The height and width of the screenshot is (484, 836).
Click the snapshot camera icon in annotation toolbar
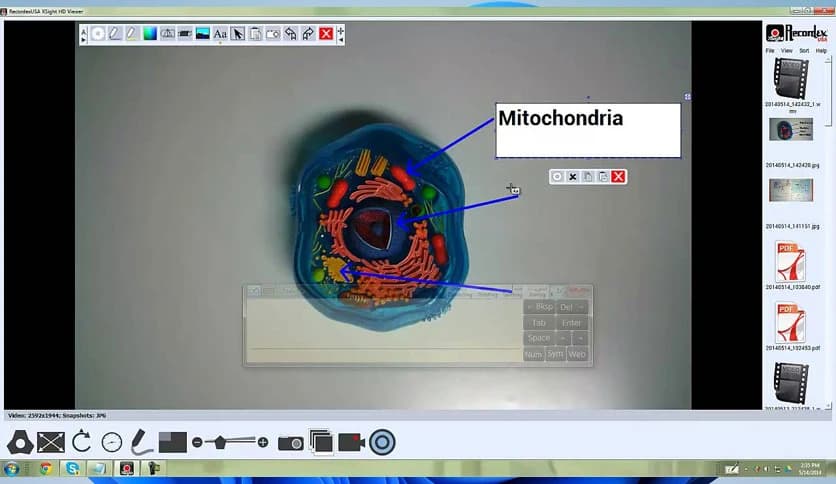273,34
